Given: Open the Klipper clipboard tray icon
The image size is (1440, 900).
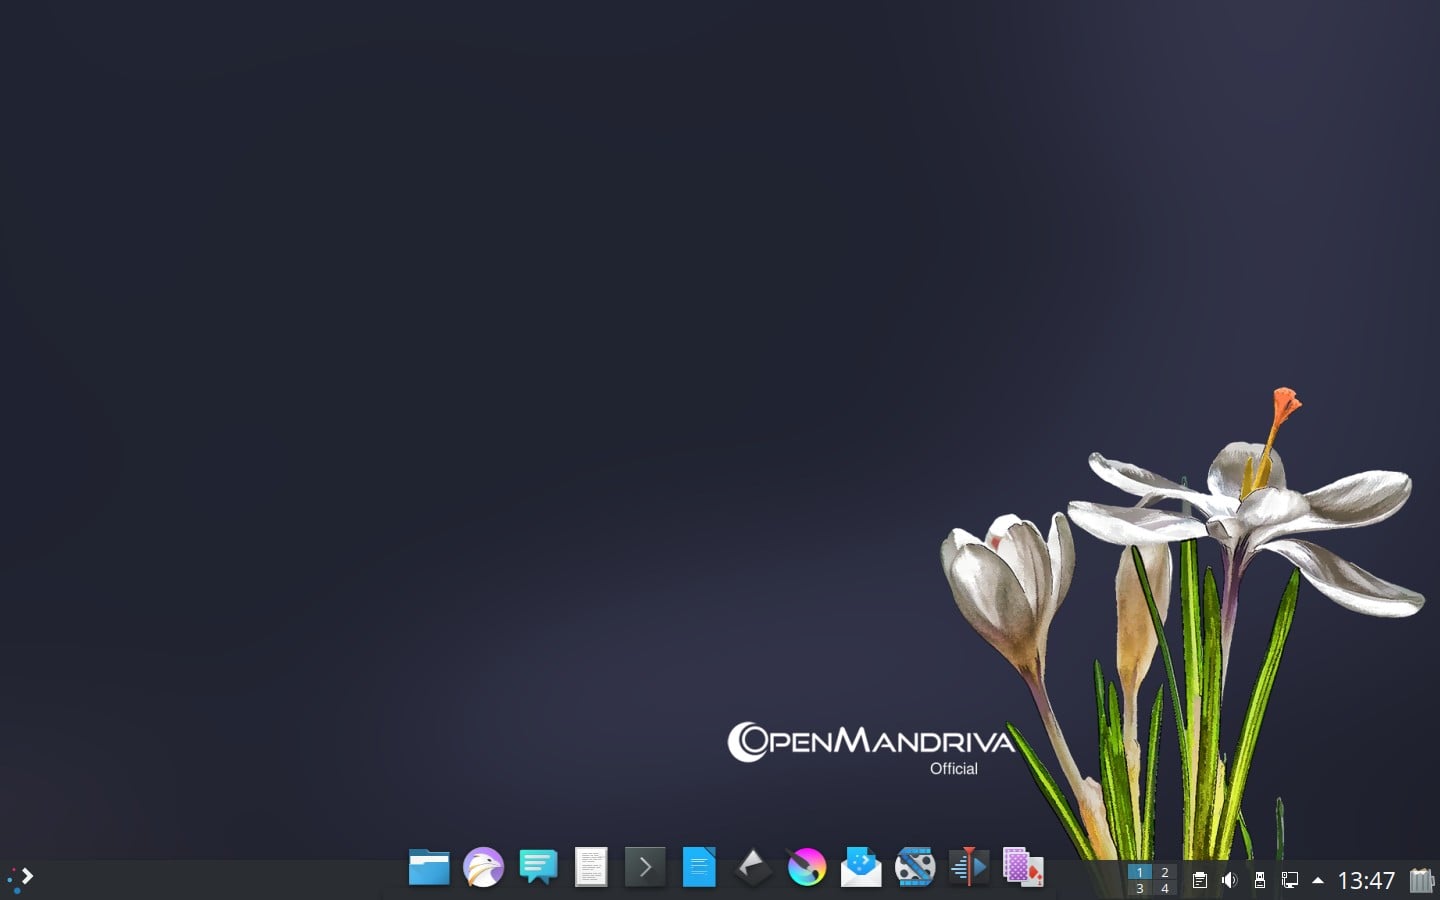Looking at the screenshot, I should point(1199,880).
